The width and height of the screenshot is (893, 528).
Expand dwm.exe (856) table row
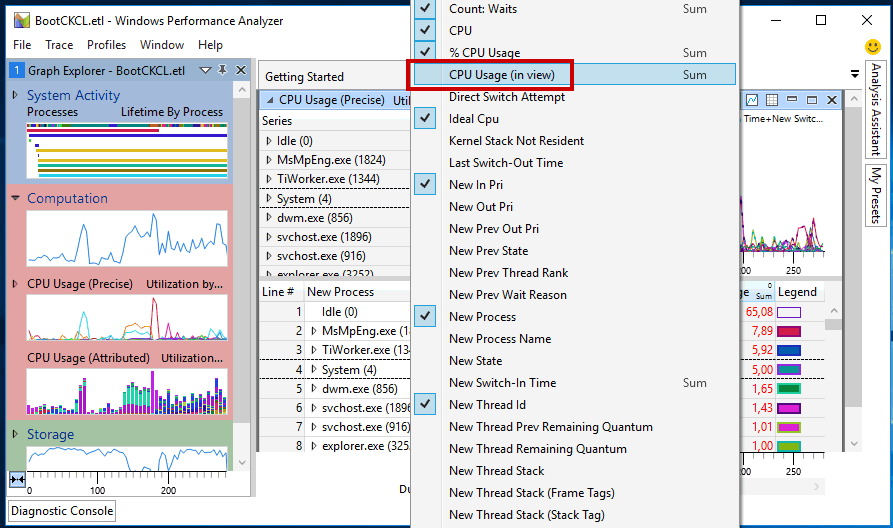[x=314, y=389]
